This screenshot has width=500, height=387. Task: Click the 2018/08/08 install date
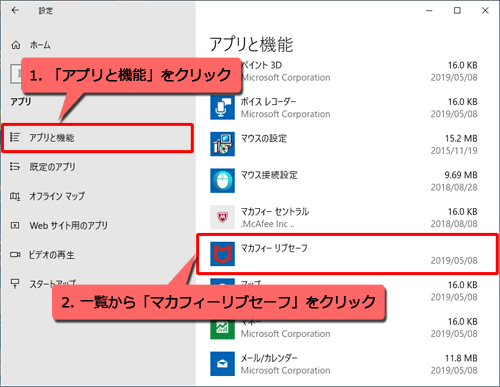(x=454, y=224)
